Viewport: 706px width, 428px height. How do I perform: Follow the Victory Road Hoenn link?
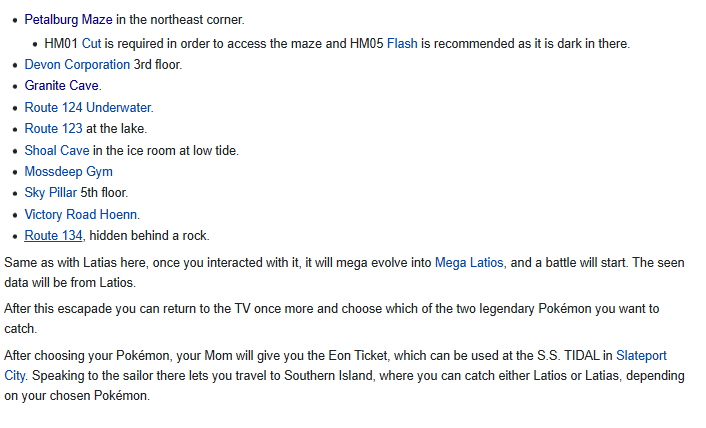pos(81,214)
